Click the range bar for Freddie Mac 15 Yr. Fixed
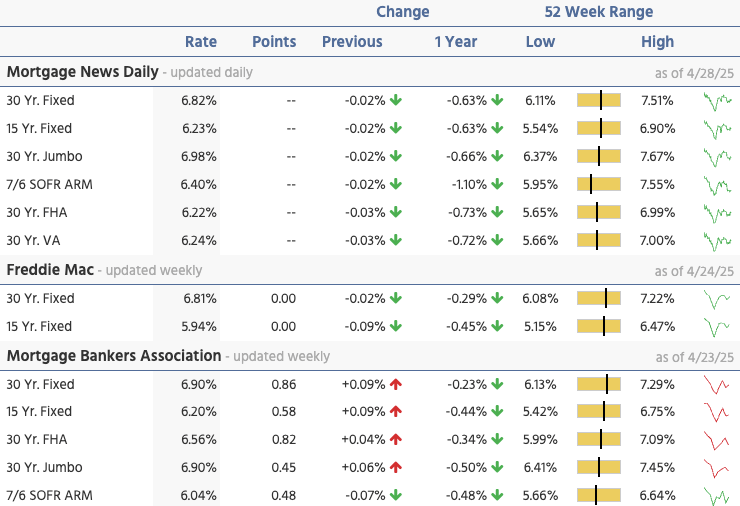The width and height of the screenshot is (740, 506). click(x=599, y=326)
